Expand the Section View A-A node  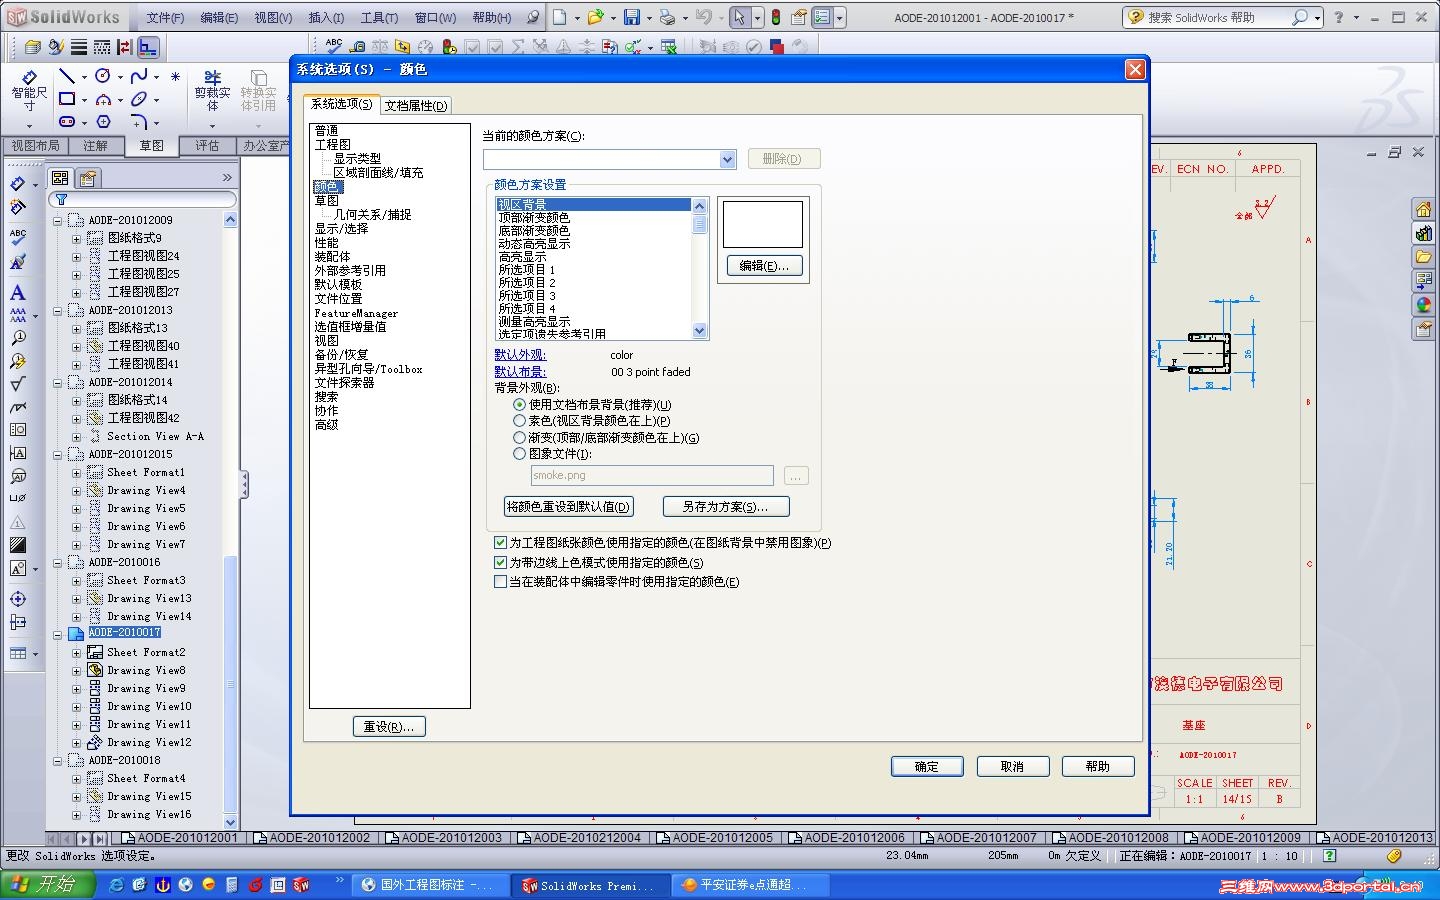(76, 436)
